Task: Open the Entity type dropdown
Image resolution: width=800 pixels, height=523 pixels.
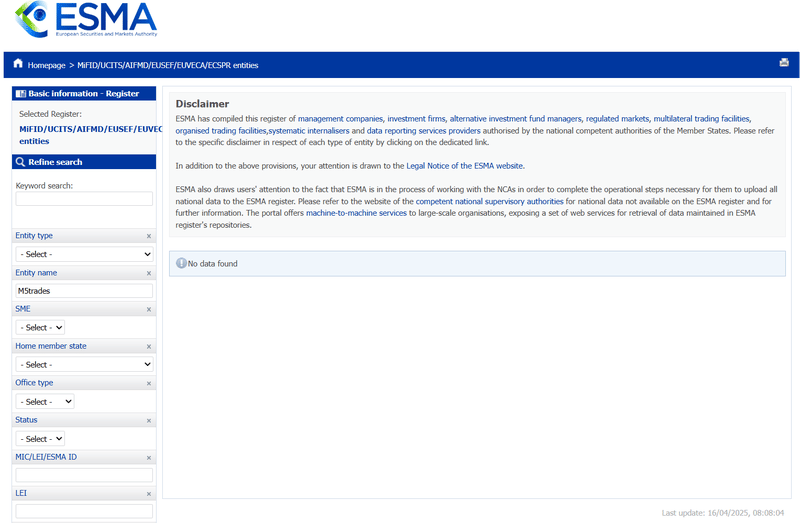Action: 84,254
